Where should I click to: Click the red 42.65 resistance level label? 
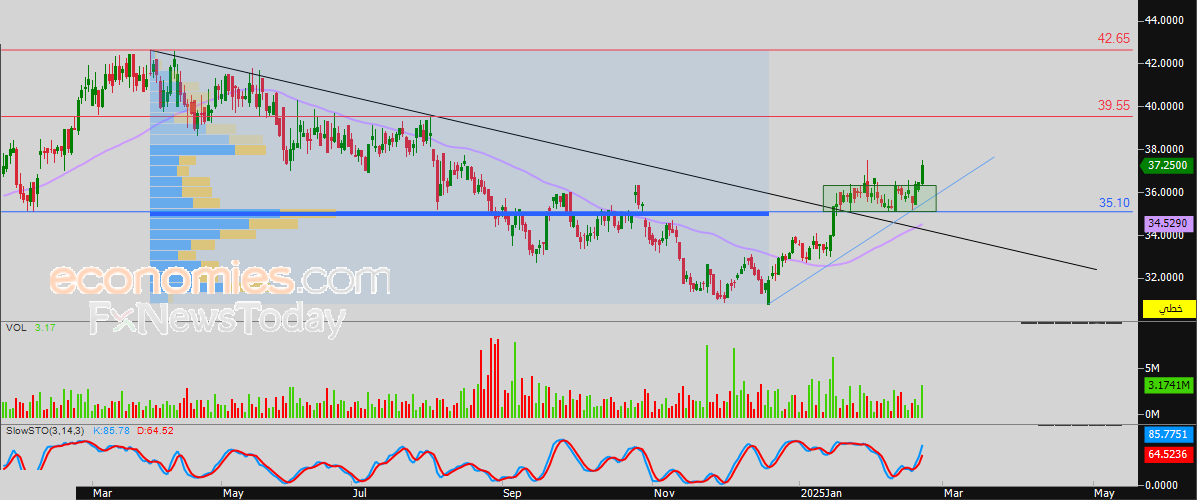tap(1113, 37)
